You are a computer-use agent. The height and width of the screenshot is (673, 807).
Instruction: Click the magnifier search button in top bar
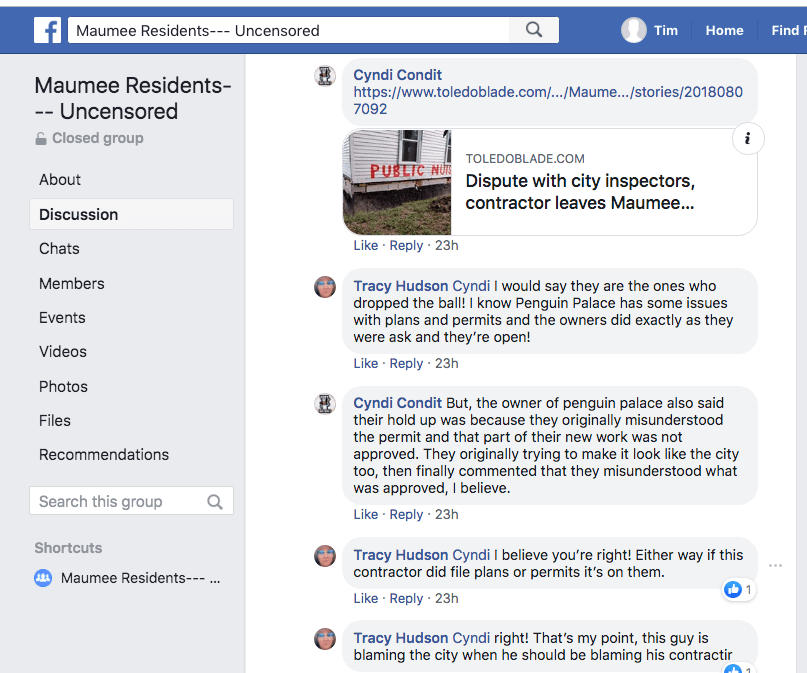[x=534, y=30]
